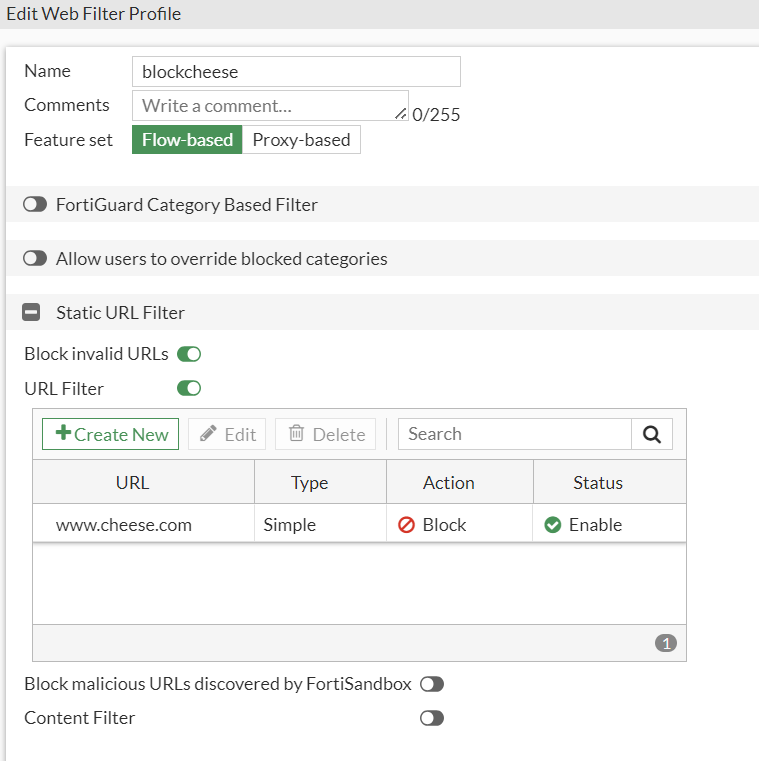The height and width of the screenshot is (761, 759).
Task: Collapse the Static URL Filter section
Action: click(x=32, y=312)
